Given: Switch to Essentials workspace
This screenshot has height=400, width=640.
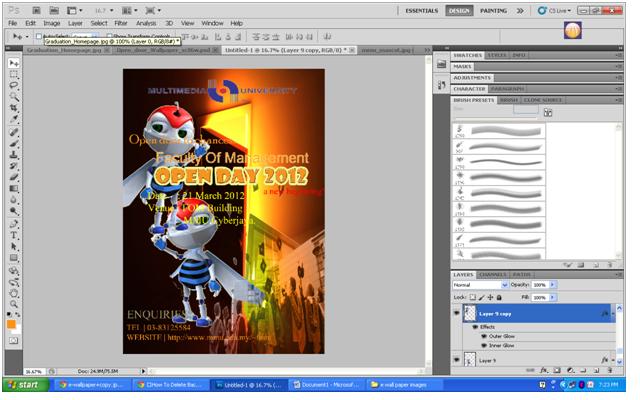Looking at the screenshot, I should tap(421, 11).
